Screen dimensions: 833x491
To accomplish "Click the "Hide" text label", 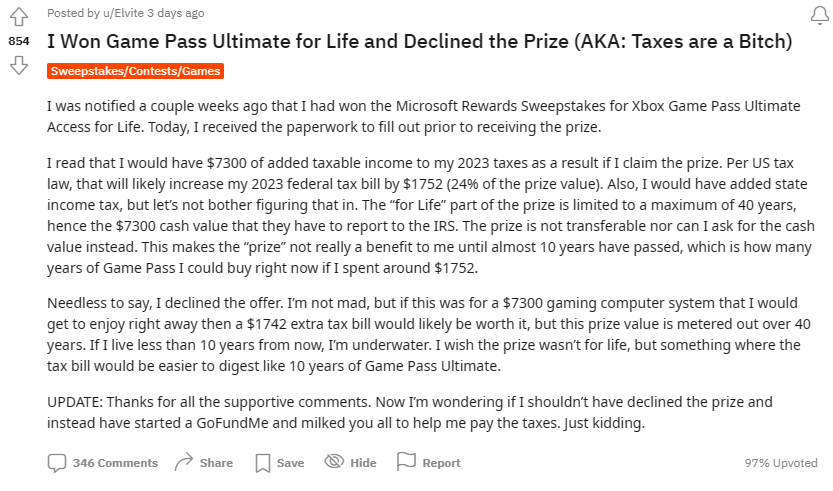I will [363, 463].
